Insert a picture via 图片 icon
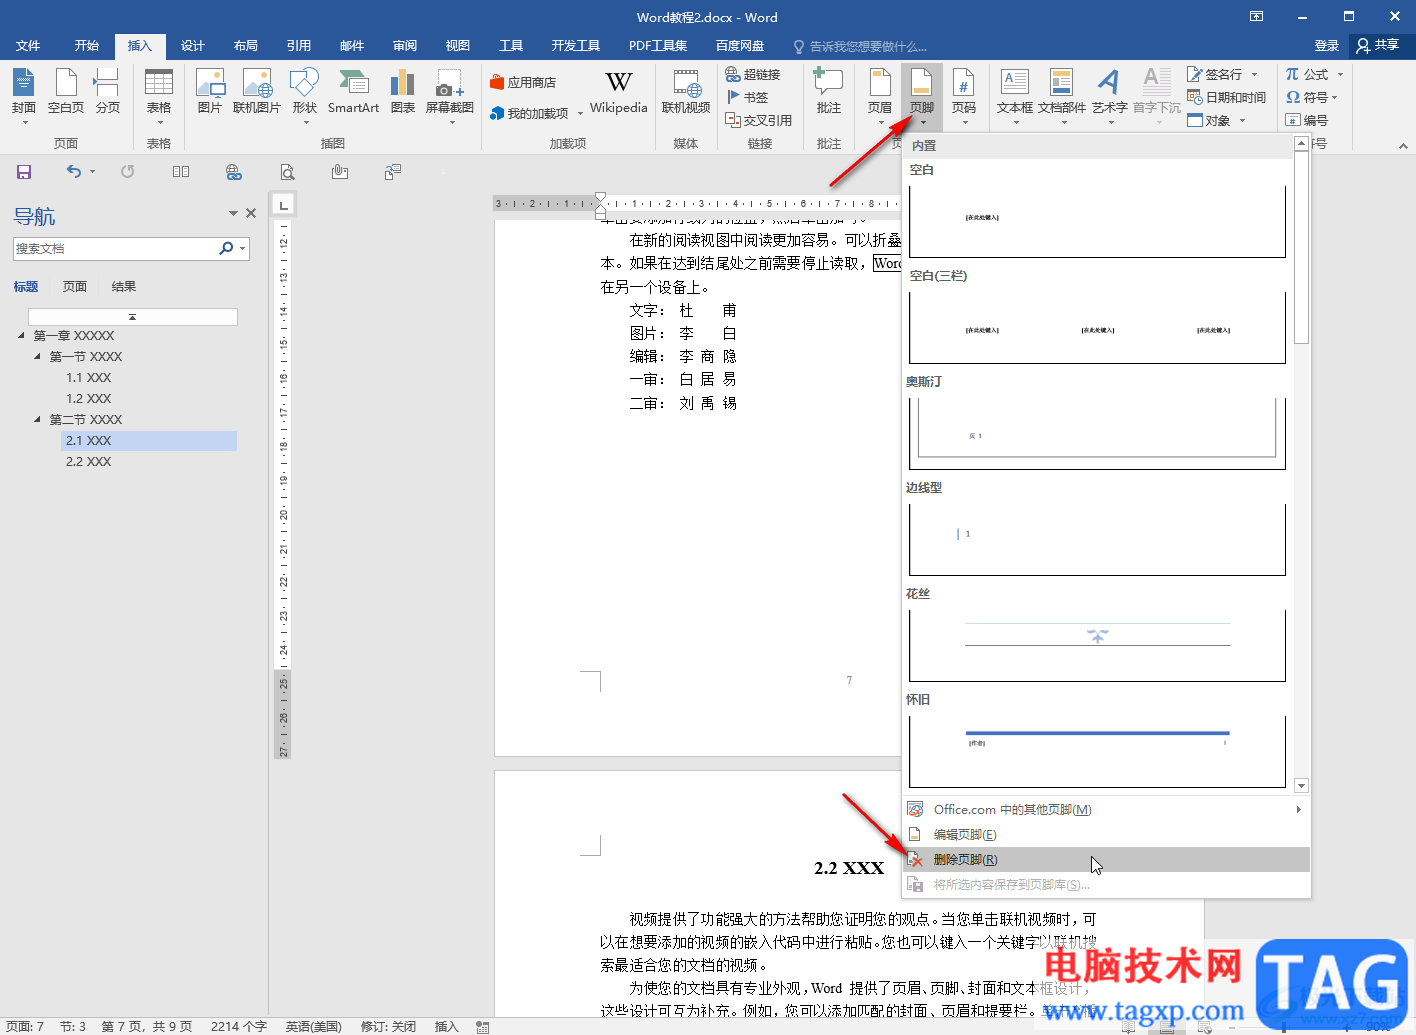The height and width of the screenshot is (1035, 1416). click(x=210, y=92)
